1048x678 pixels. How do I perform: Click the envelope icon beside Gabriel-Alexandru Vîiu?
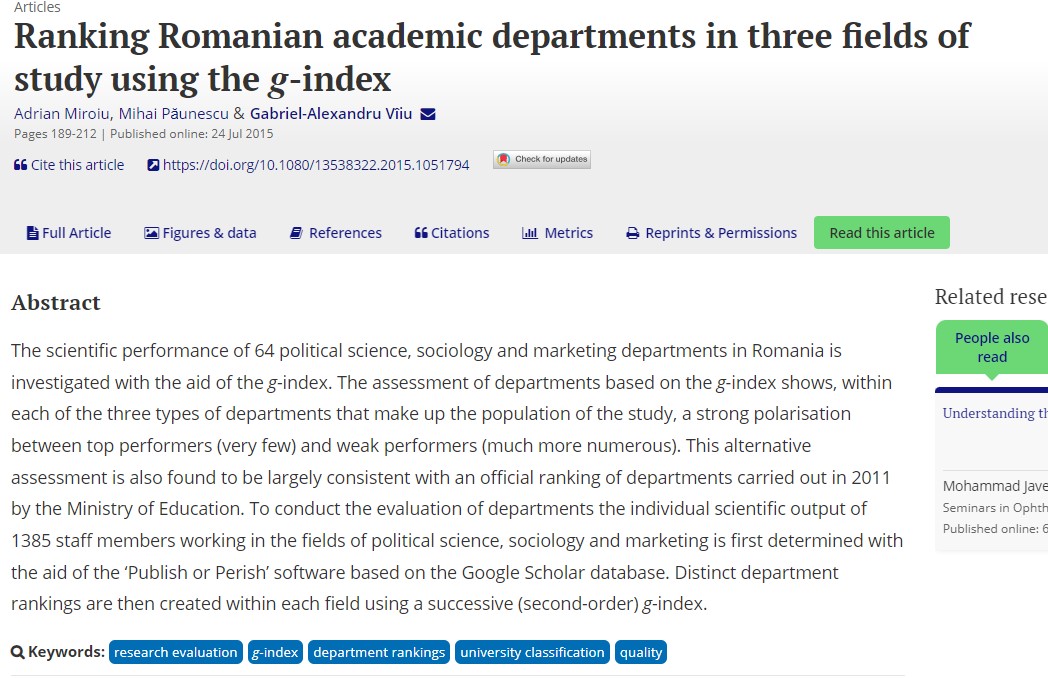click(428, 114)
